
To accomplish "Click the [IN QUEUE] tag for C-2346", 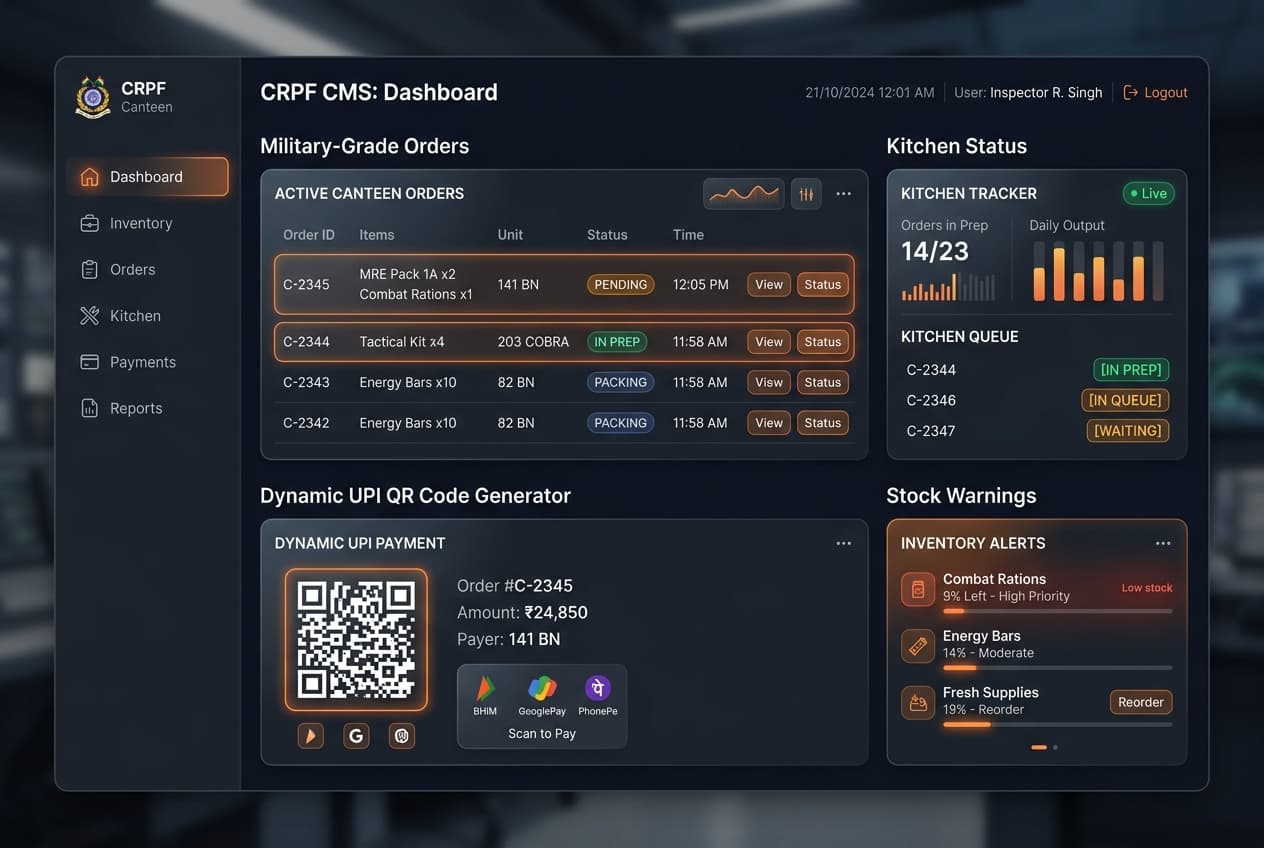I will (x=1125, y=400).
